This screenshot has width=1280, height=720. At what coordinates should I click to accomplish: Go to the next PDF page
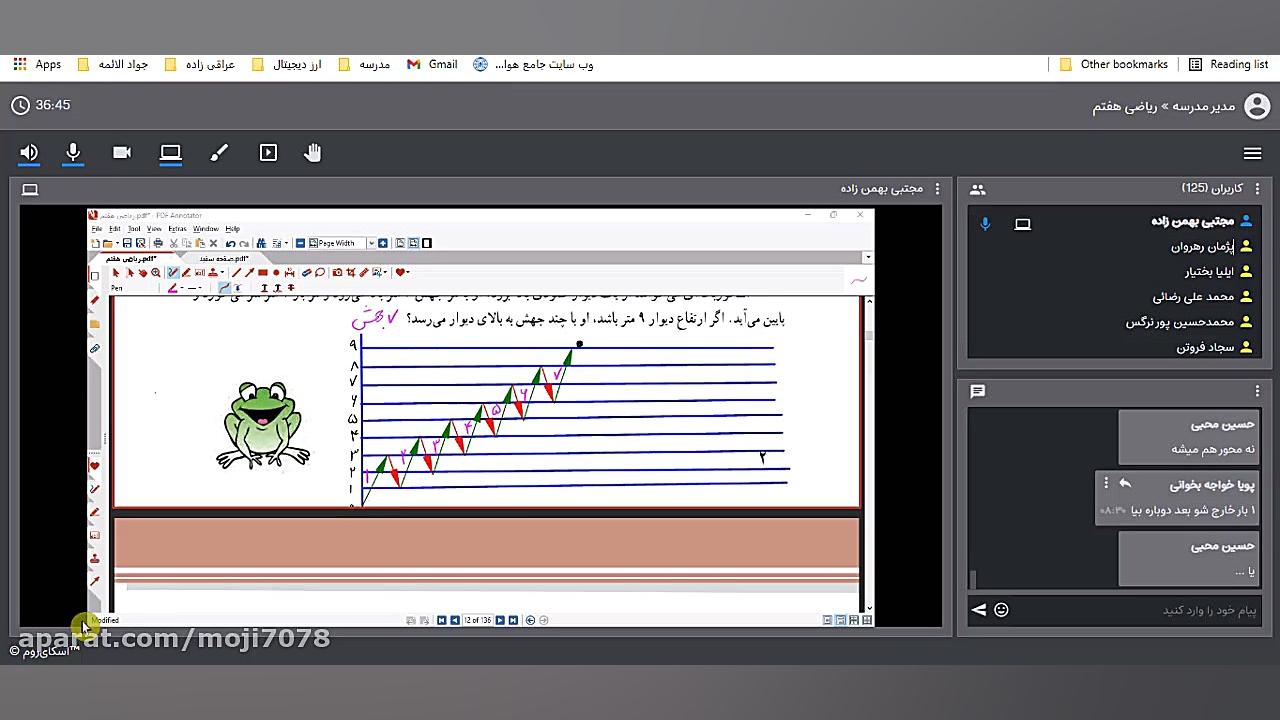[500, 620]
